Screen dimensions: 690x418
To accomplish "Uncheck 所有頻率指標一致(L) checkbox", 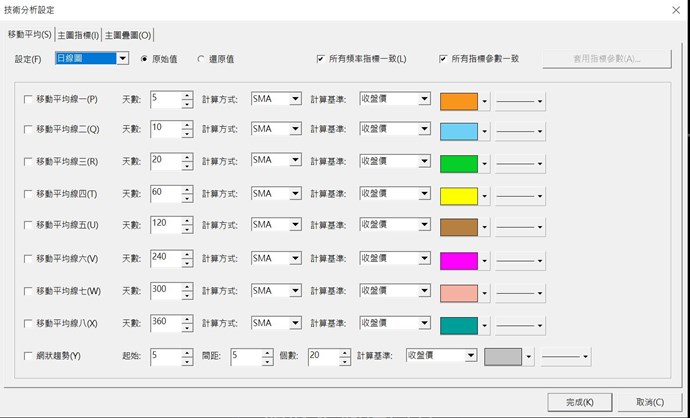I will click(x=321, y=59).
